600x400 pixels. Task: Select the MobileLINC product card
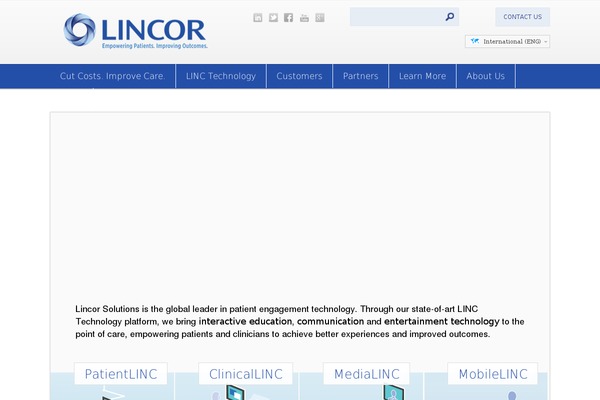tap(493, 374)
